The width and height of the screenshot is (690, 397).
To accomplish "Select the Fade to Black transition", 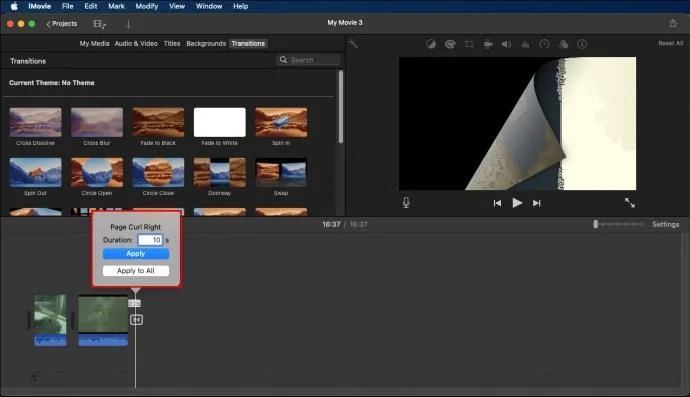I will [x=158, y=122].
